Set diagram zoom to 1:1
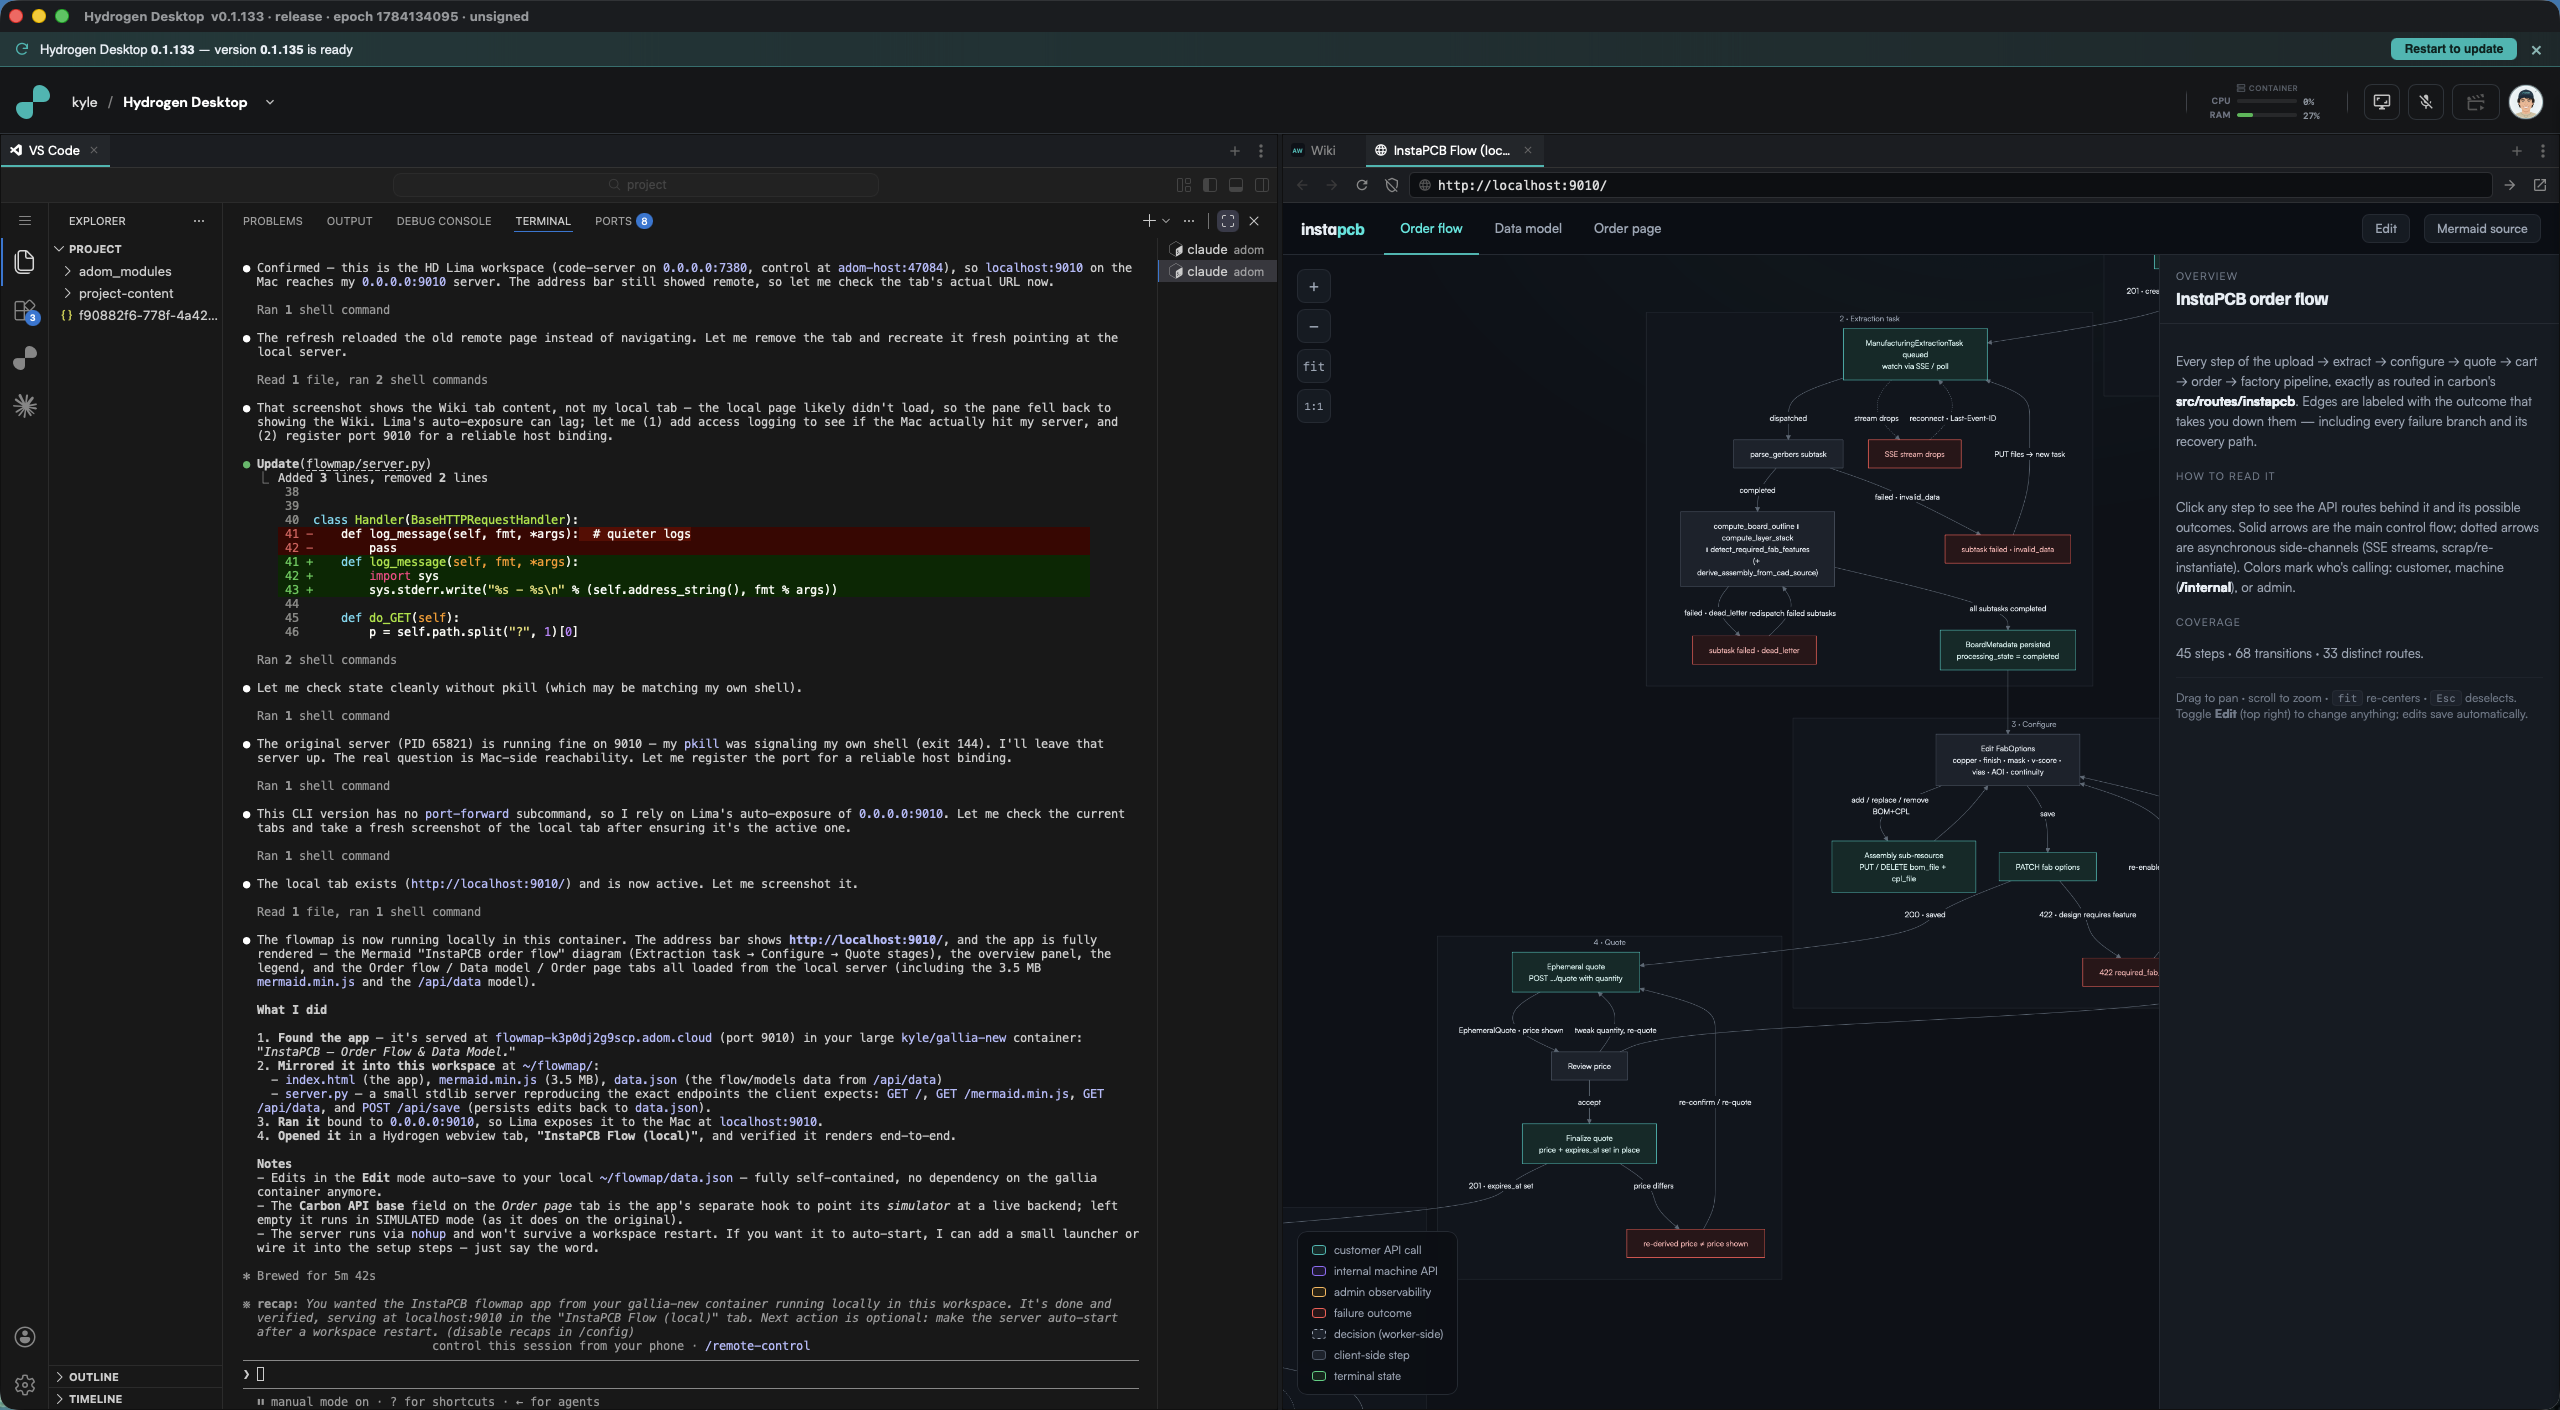Image resolution: width=2560 pixels, height=1410 pixels. (x=1314, y=407)
